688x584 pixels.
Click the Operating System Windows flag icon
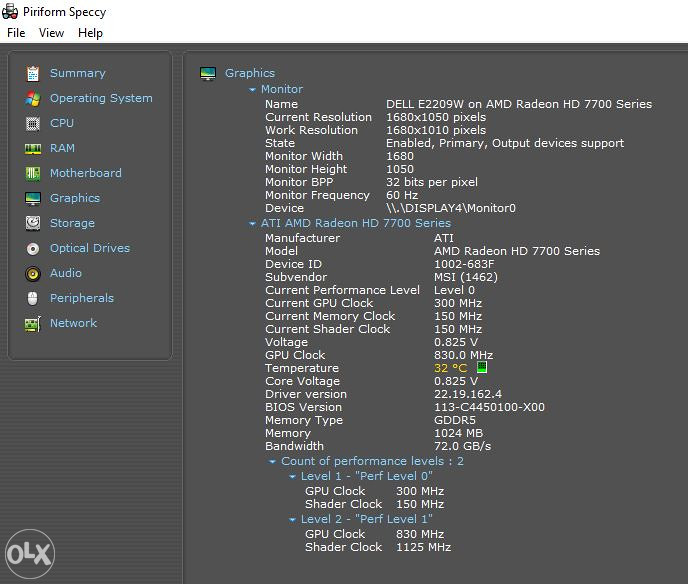point(32,99)
